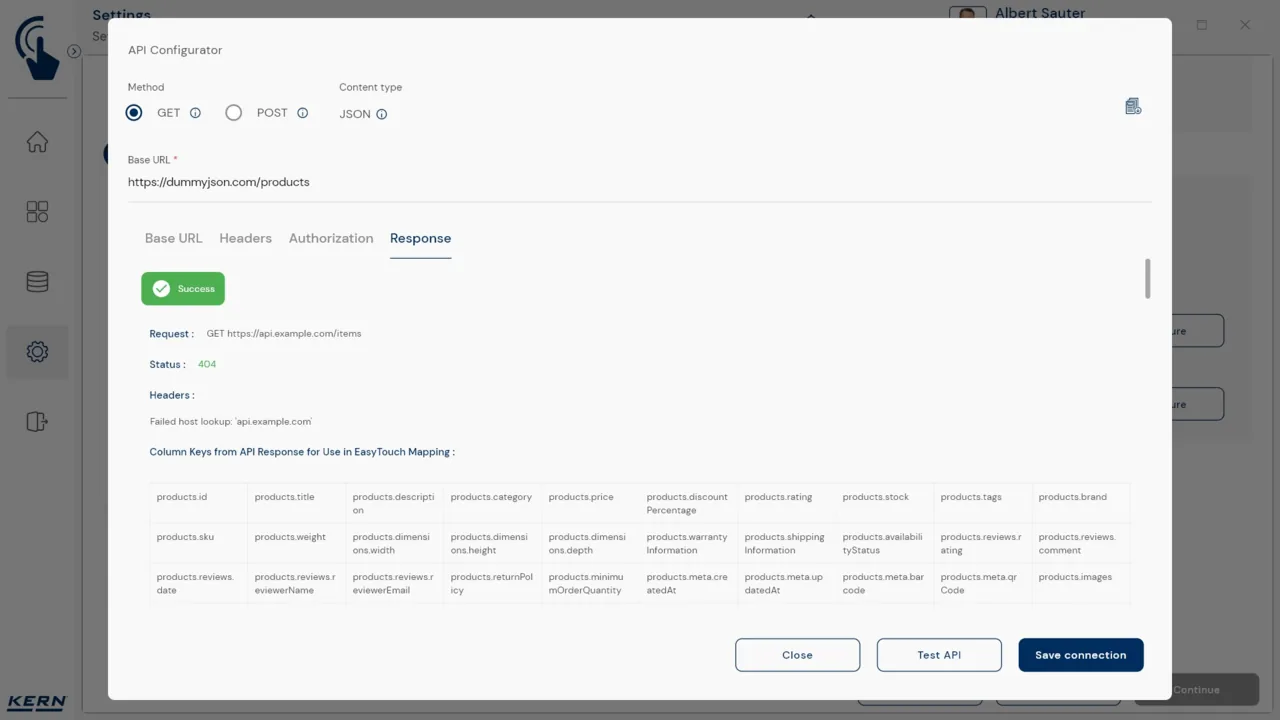Click the Close button in dialog
This screenshot has width=1280, height=720.
pyautogui.click(x=797, y=655)
